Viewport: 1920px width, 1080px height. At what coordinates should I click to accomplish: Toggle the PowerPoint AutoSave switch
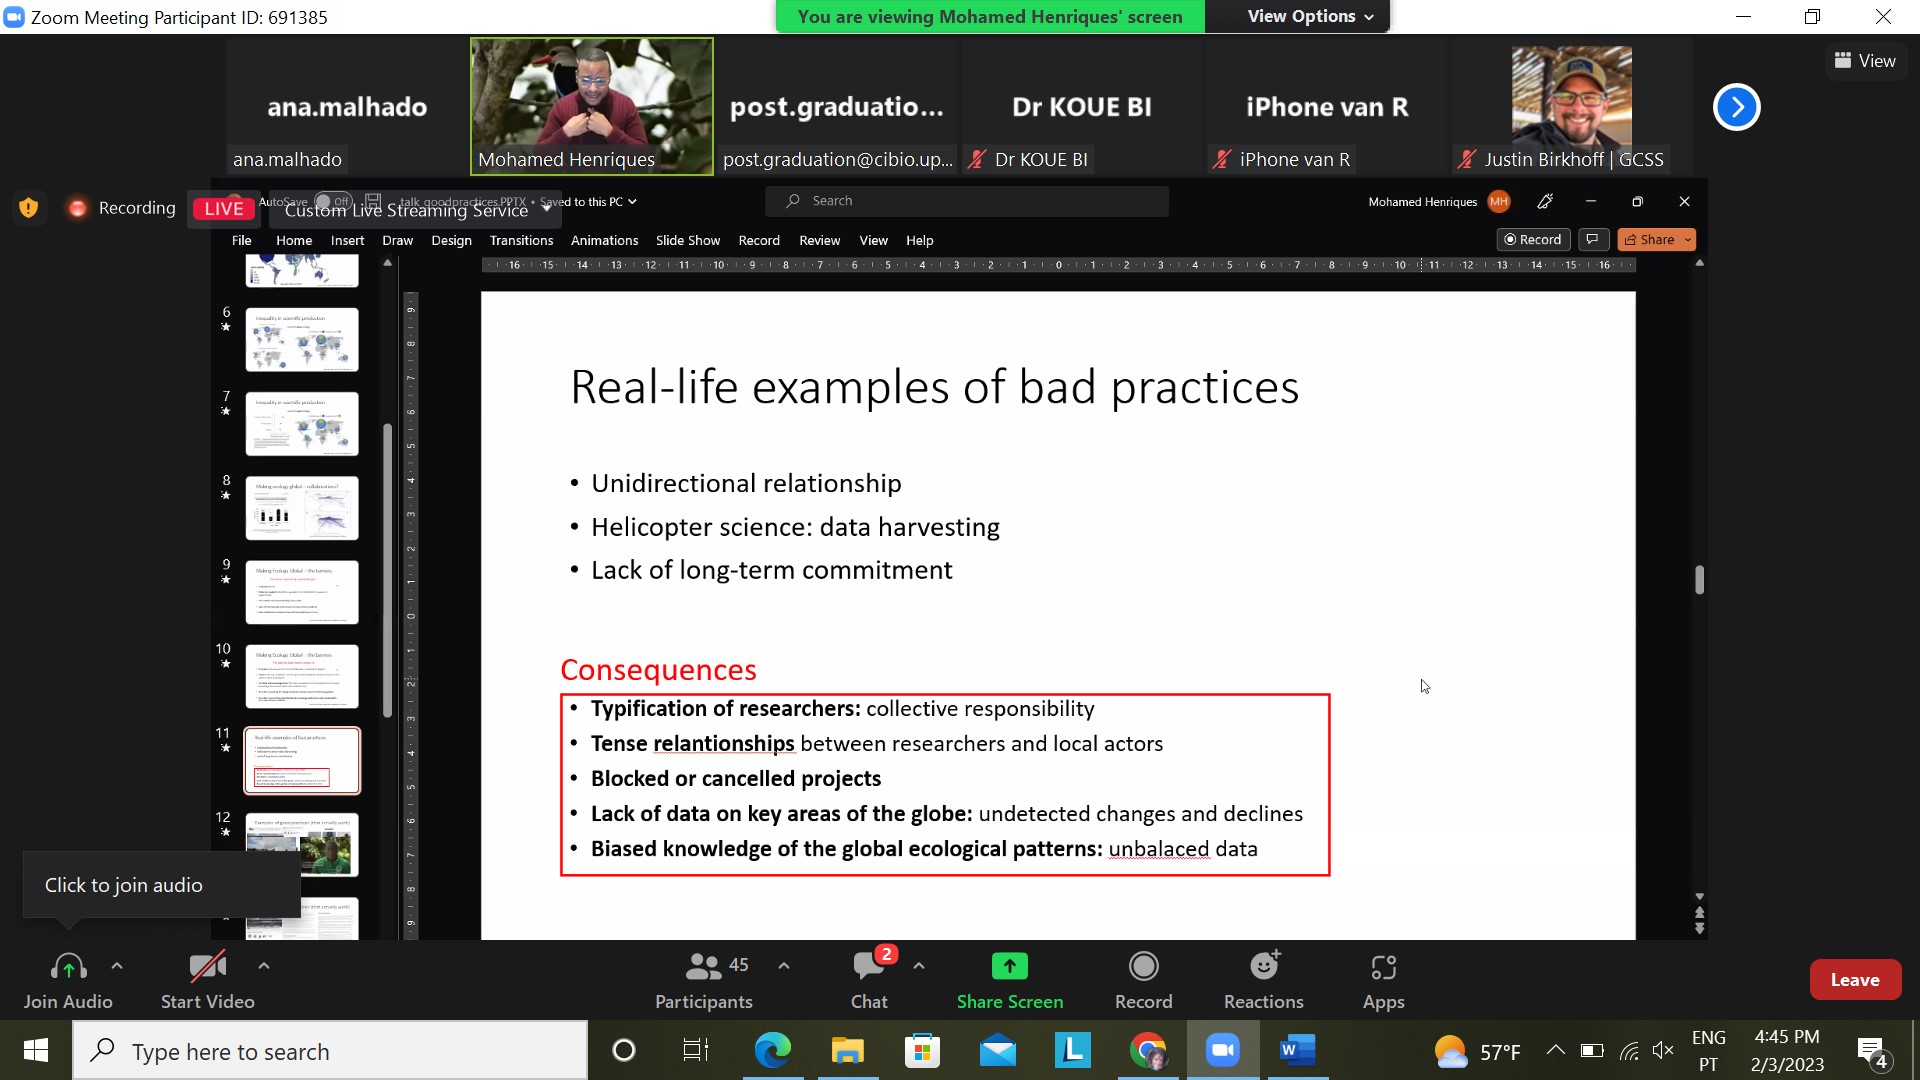click(334, 201)
